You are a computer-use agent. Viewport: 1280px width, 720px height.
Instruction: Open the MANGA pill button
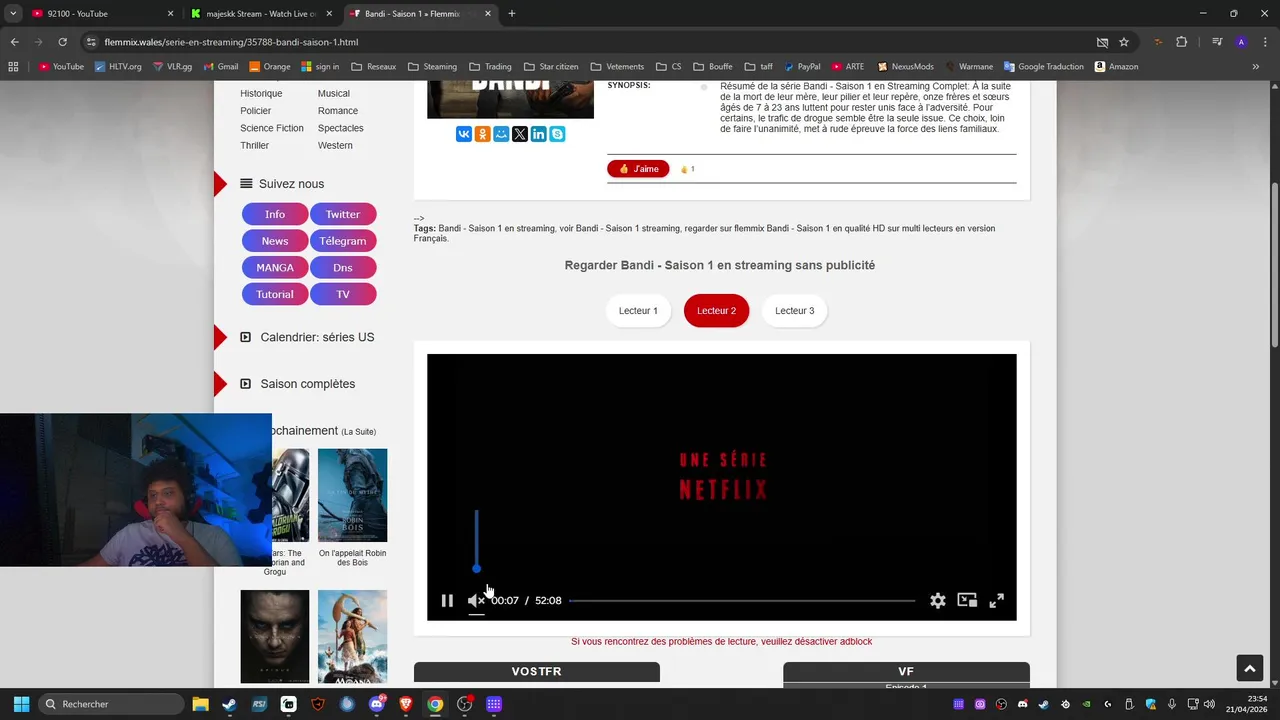(275, 268)
